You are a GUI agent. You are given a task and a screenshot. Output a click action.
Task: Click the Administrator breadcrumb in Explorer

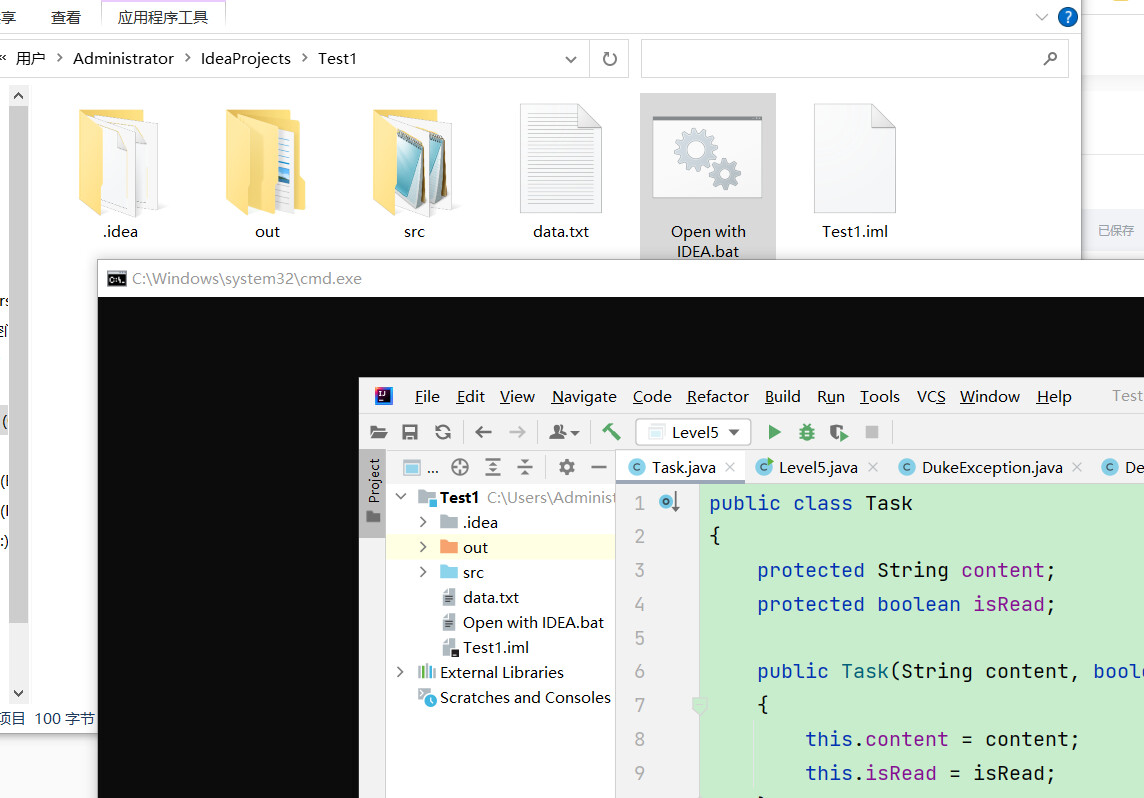(x=123, y=58)
